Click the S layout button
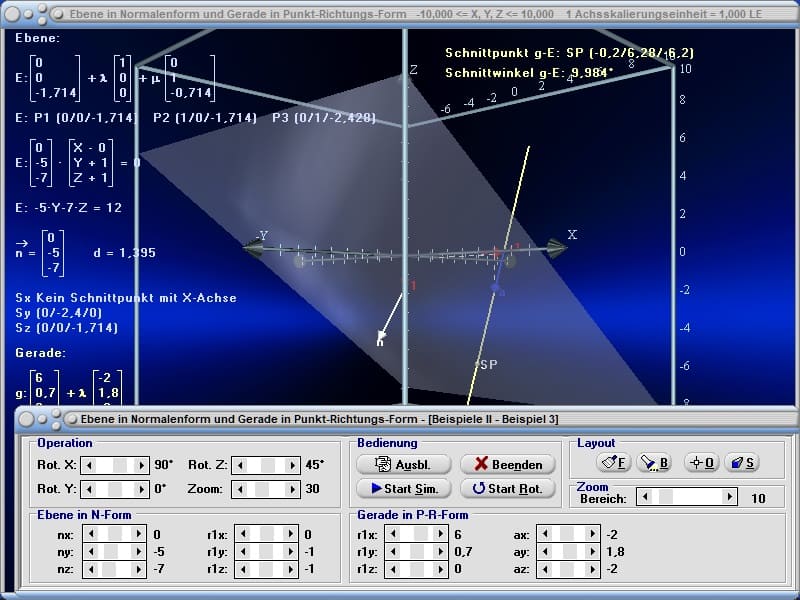800x600 pixels. click(x=743, y=463)
